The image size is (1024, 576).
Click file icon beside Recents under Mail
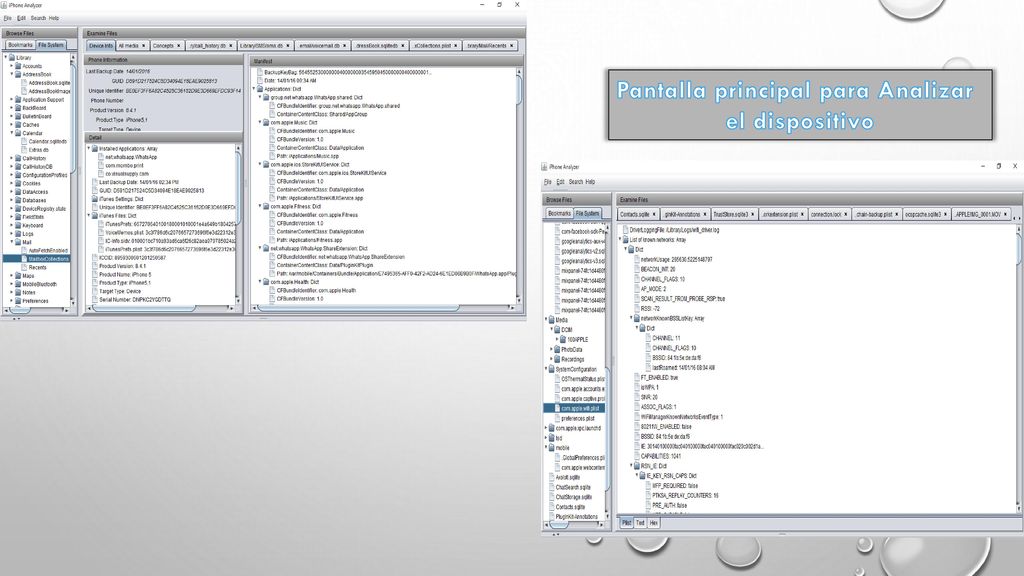(x=24, y=267)
